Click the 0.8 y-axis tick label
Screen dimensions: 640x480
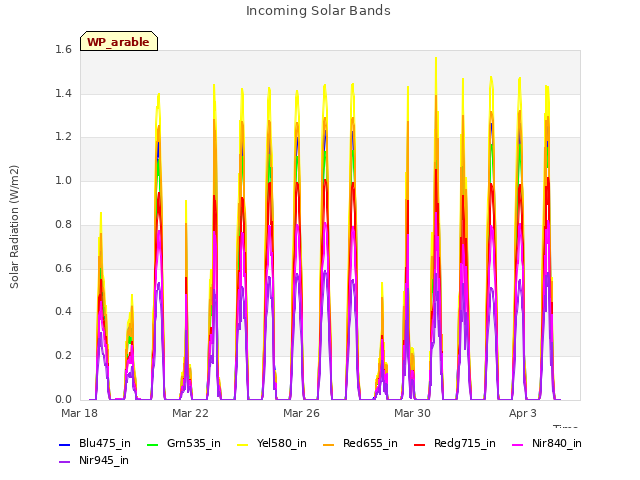63,224
